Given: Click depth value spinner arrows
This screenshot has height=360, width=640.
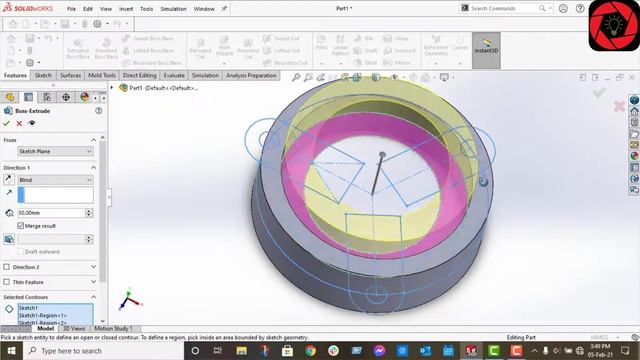Looking at the screenshot, I should [89, 213].
